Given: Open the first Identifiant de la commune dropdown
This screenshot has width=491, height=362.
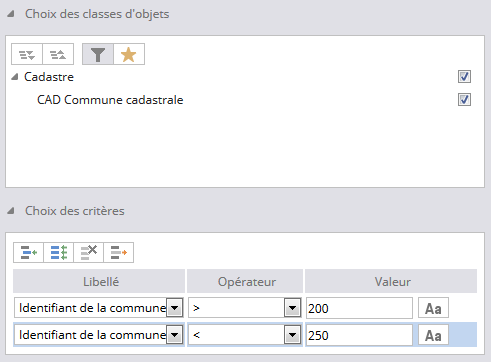Looking at the screenshot, I should 175,308.
